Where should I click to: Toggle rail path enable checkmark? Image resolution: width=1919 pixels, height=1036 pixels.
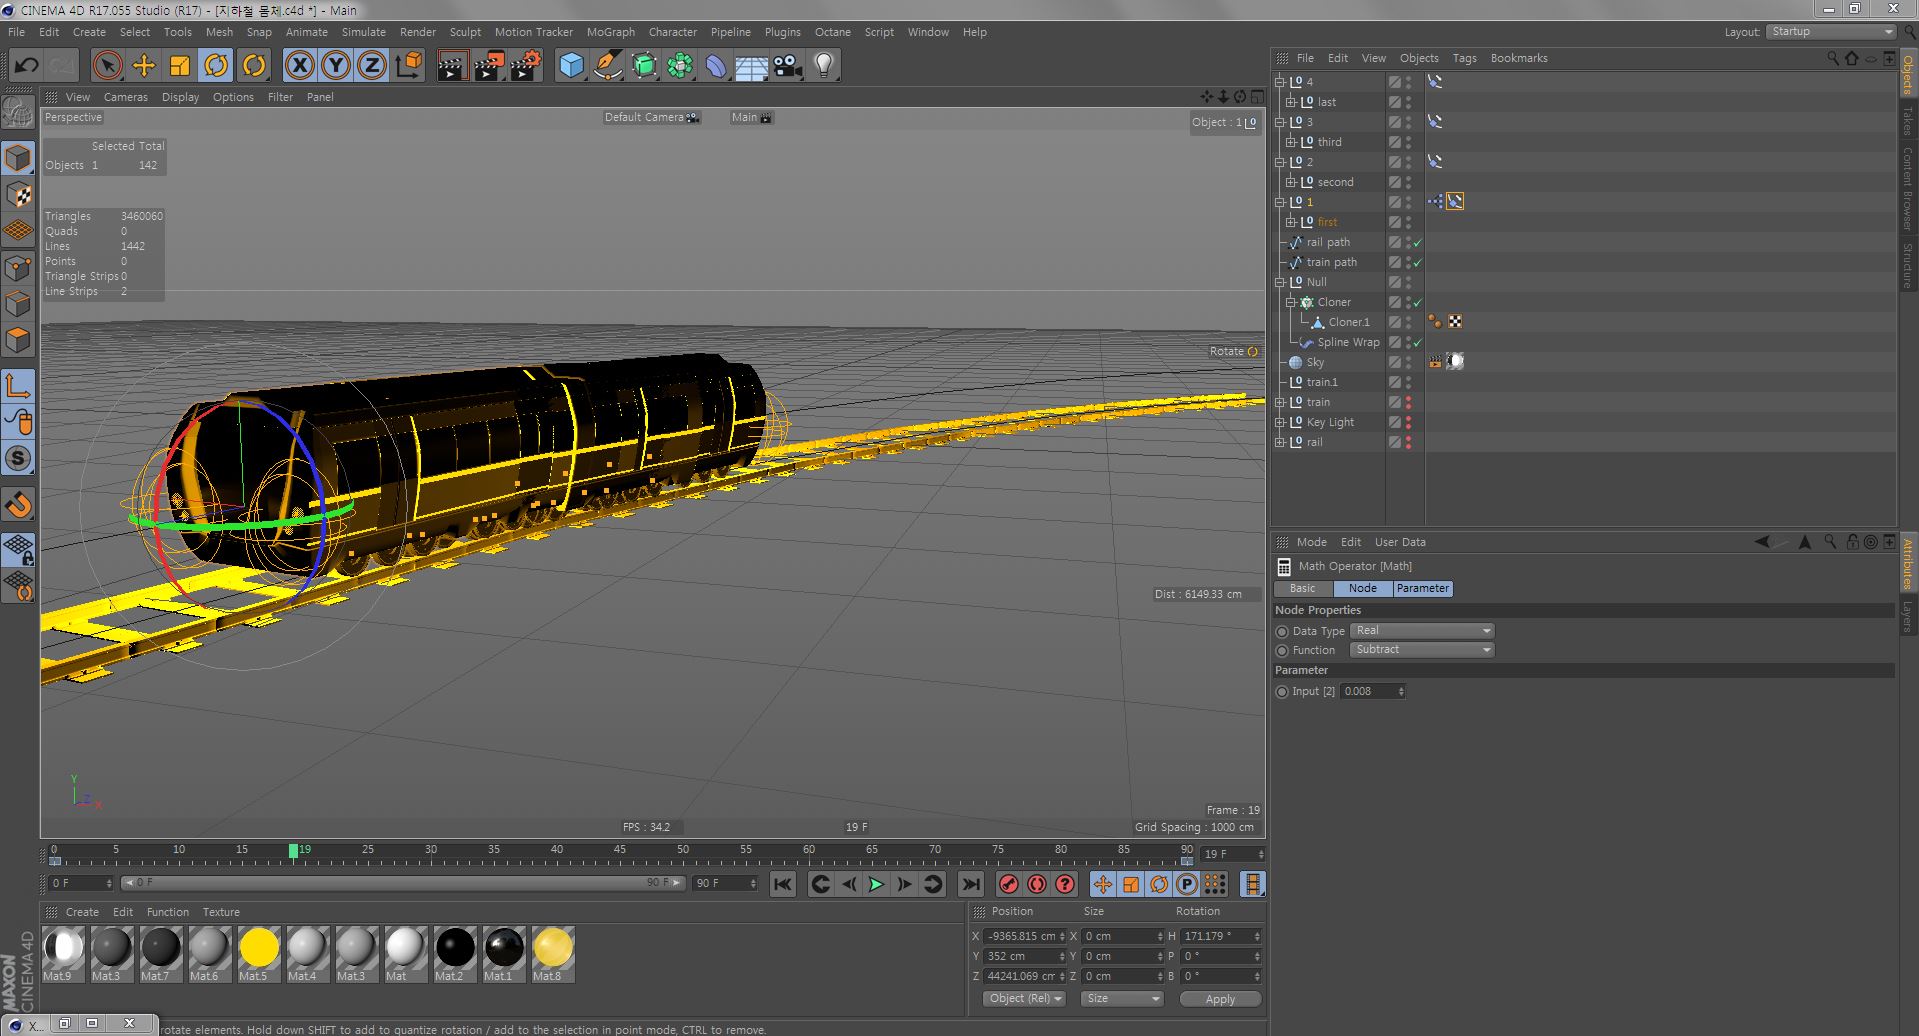click(1417, 242)
